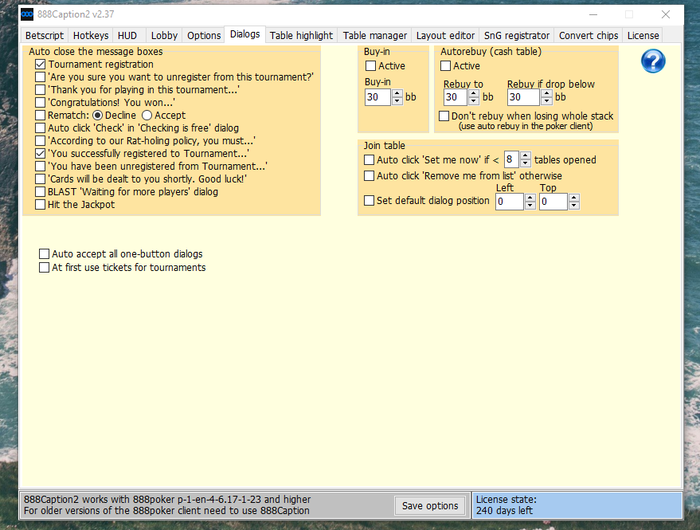Increase the Rebuy to spinner value

[474, 93]
